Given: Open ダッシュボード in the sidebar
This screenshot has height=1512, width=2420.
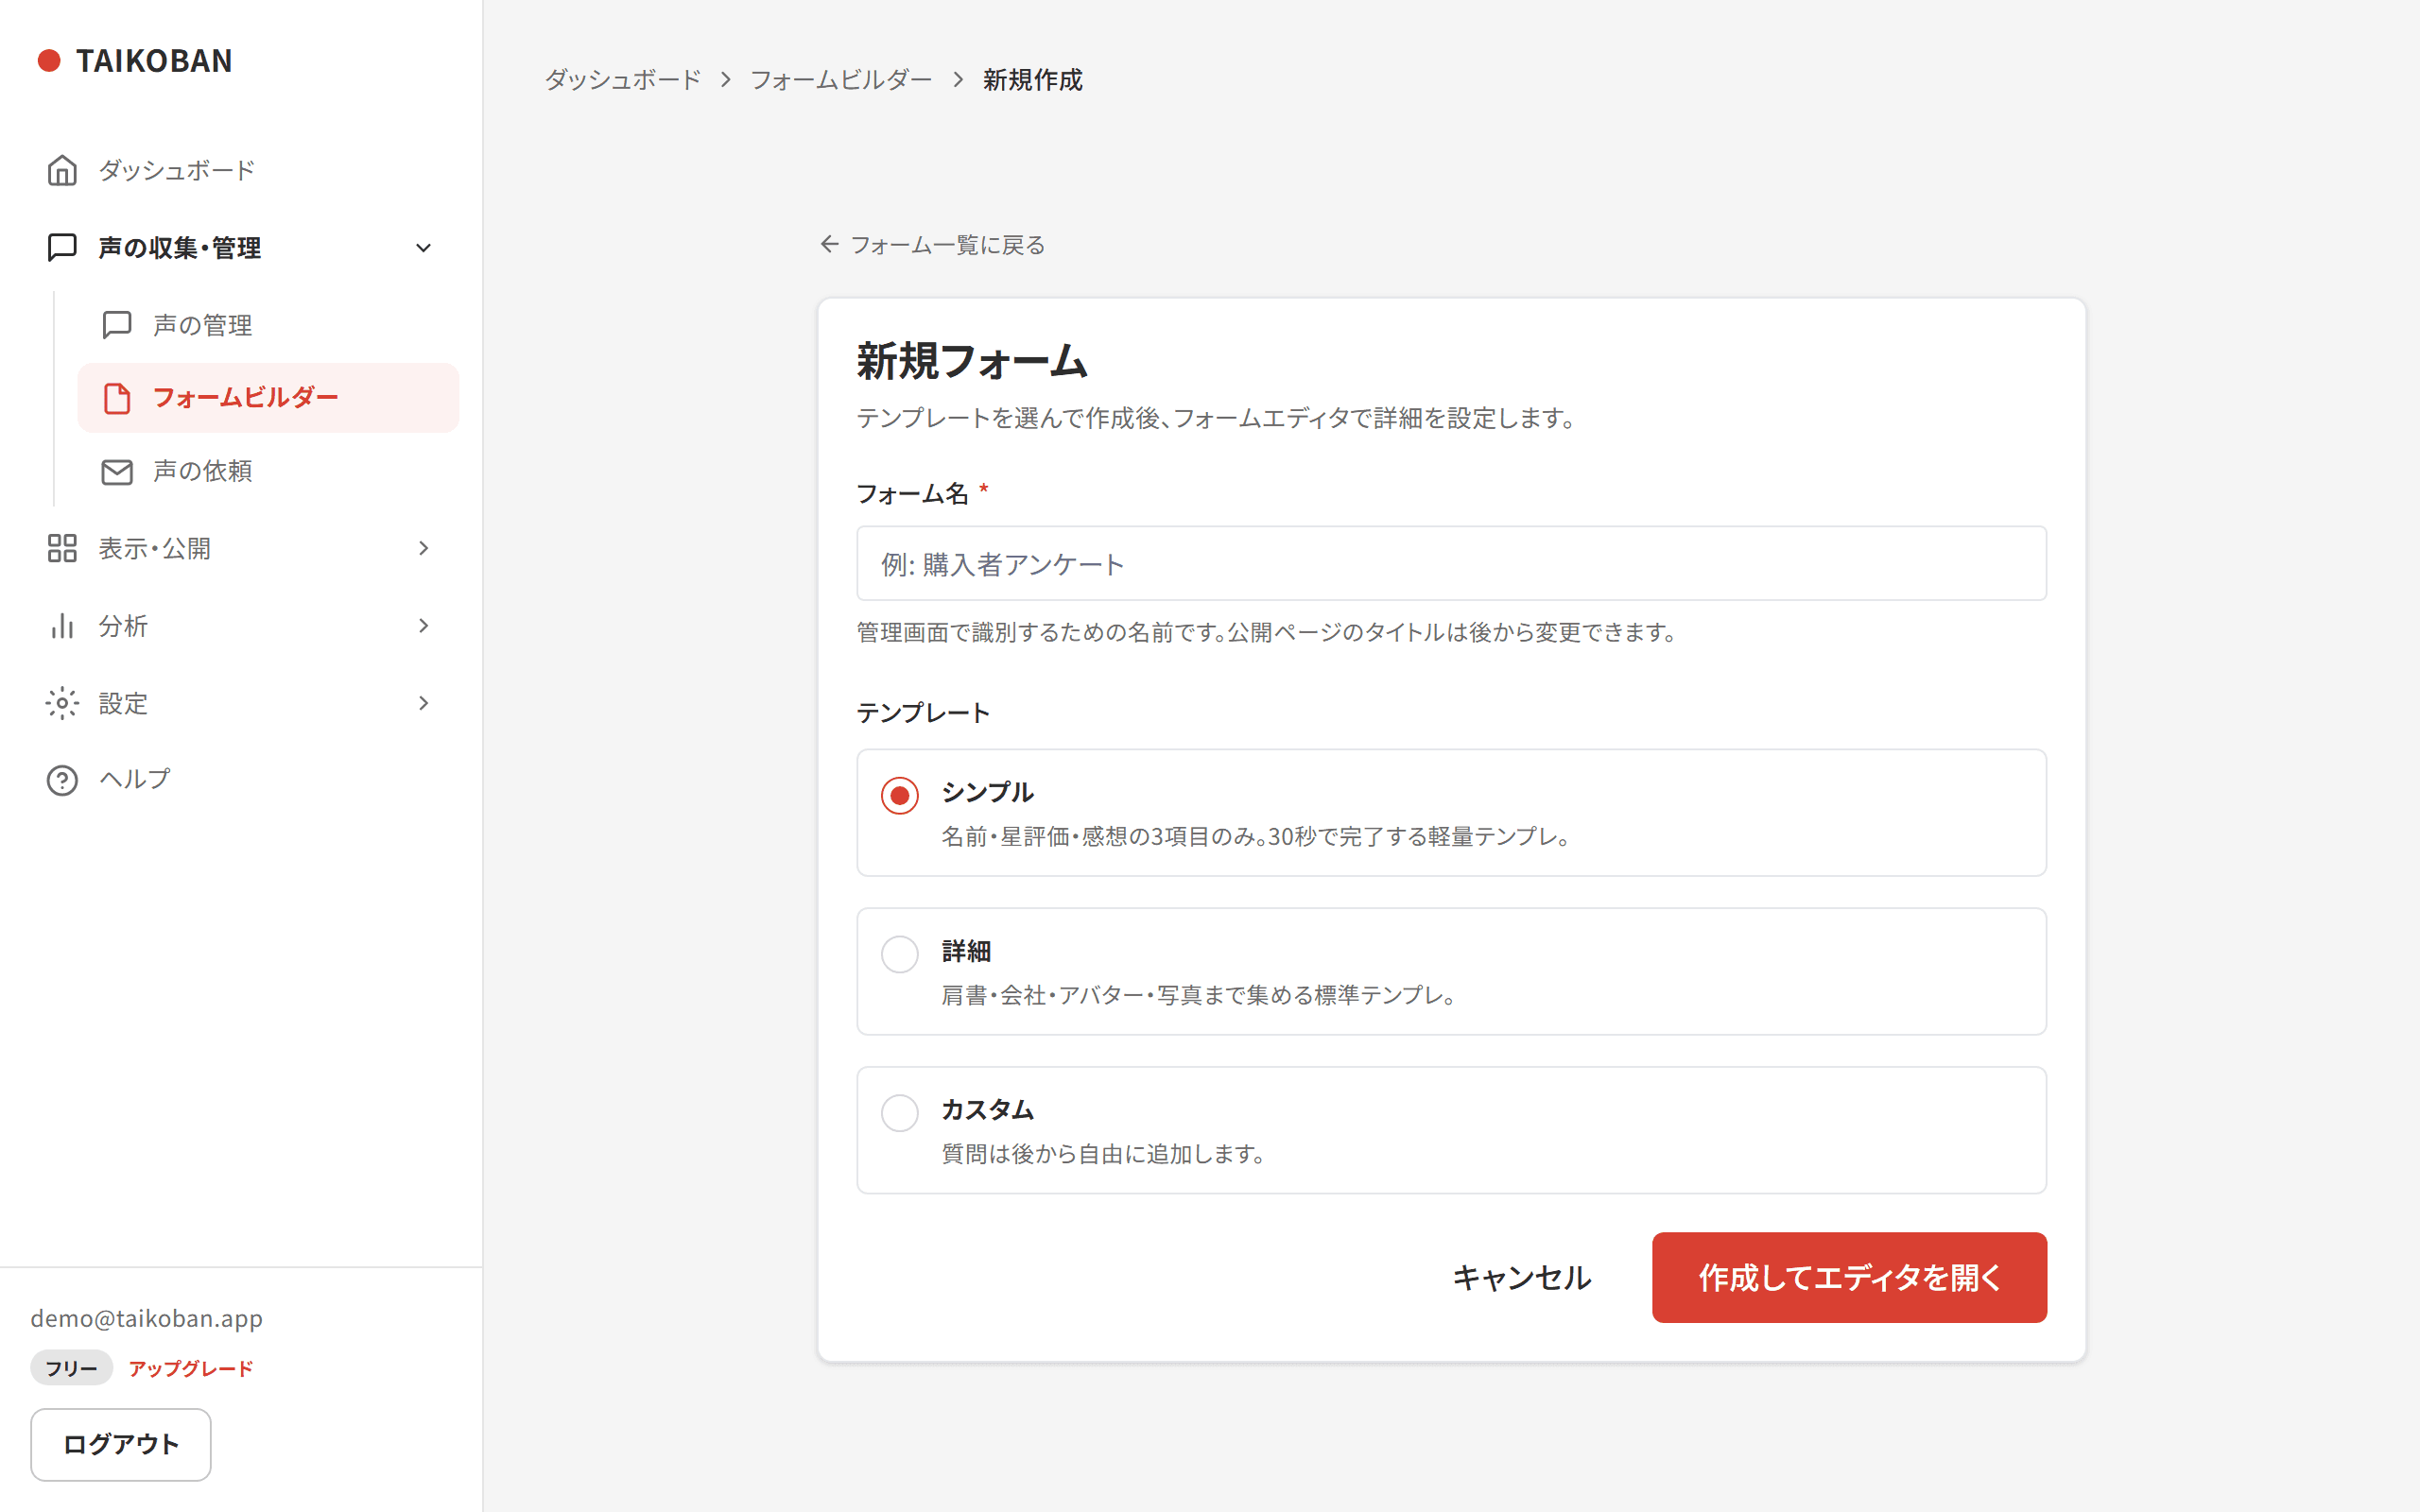Looking at the screenshot, I should [x=241, y=170].
